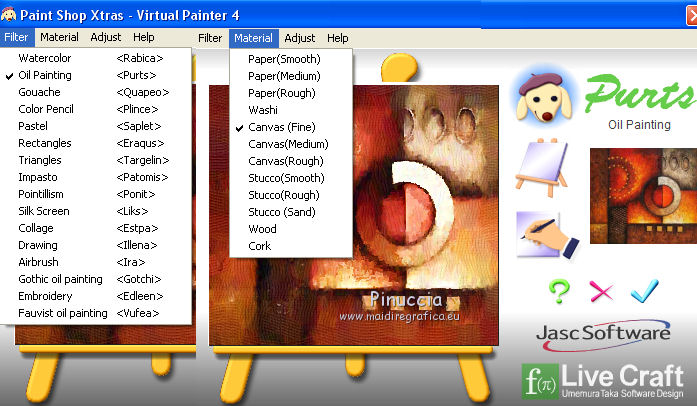Open the second Help menu

point(338,38)
